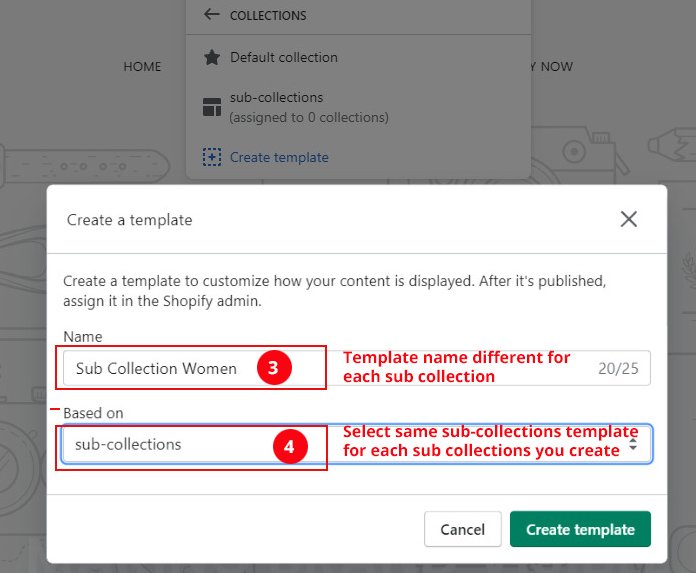696x573 pixels.
Task: Click the COLLECTIONS header title
Action: [268, 16]
